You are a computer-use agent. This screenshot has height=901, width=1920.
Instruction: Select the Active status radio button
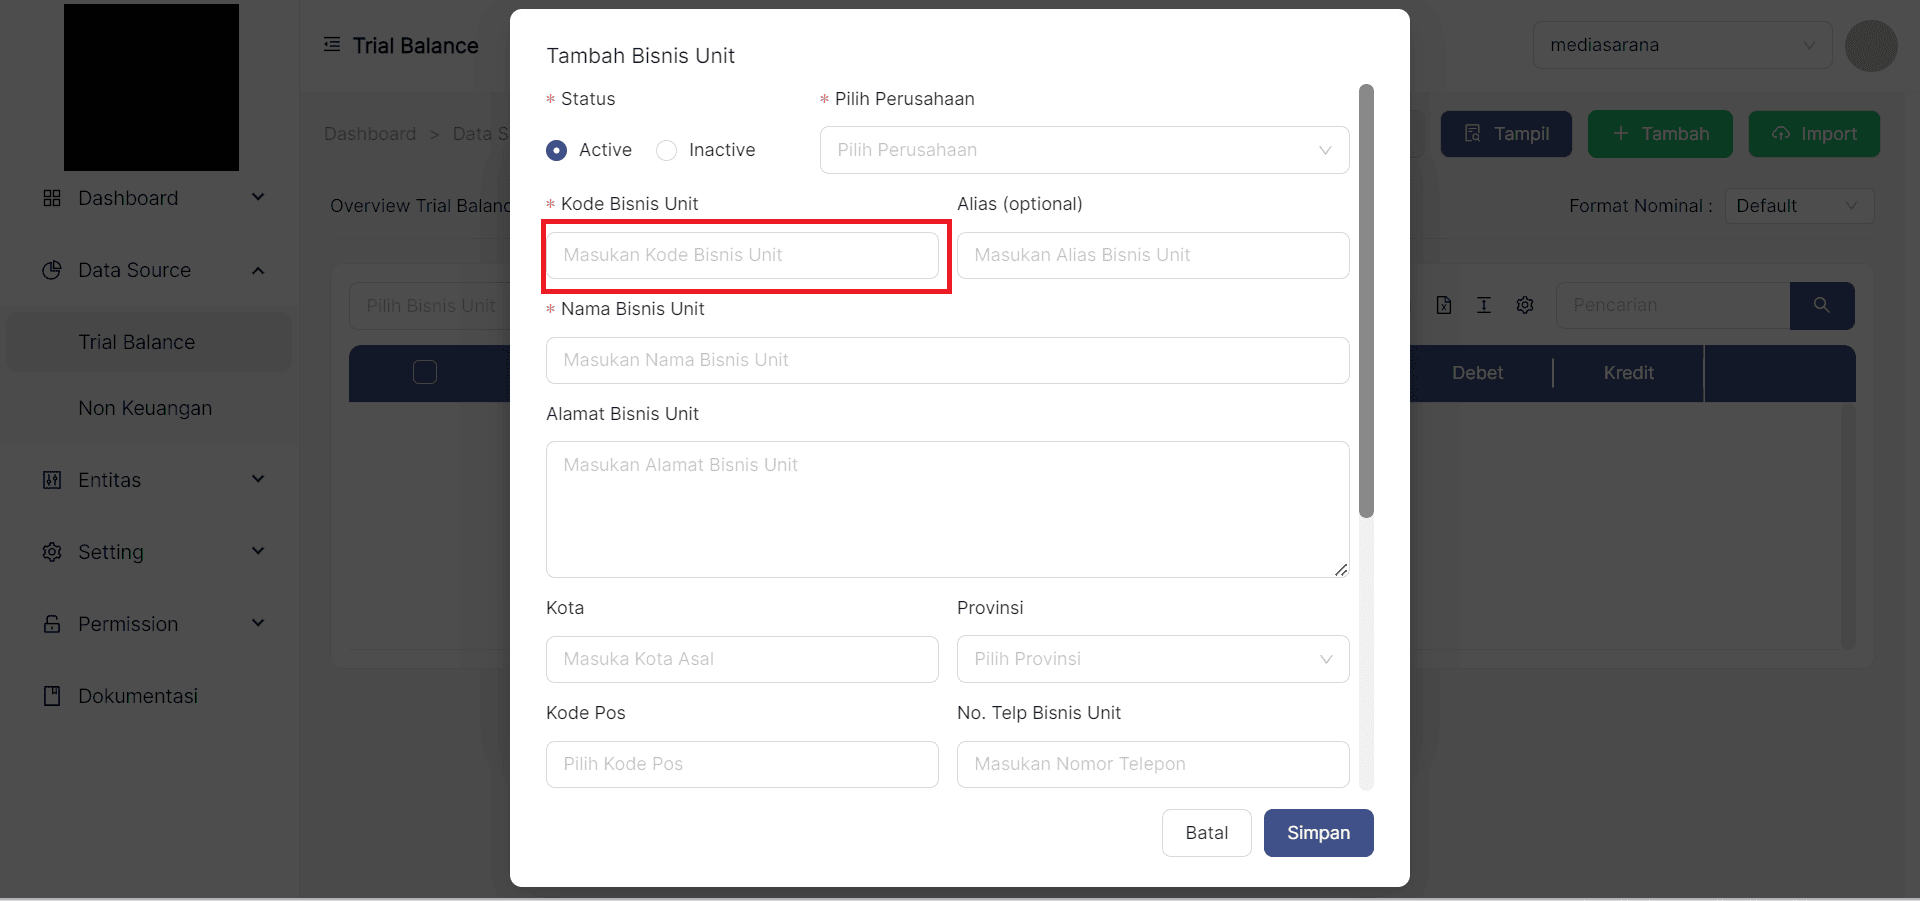point(557,150)
